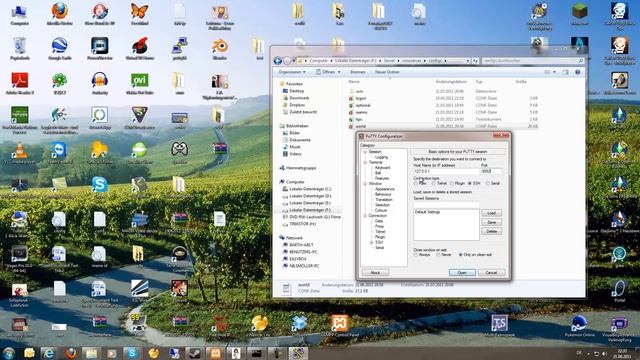Click the Explorer back navigation arrow
The height and width of the screenshot is (360, 640).
(x=278, y=61)
